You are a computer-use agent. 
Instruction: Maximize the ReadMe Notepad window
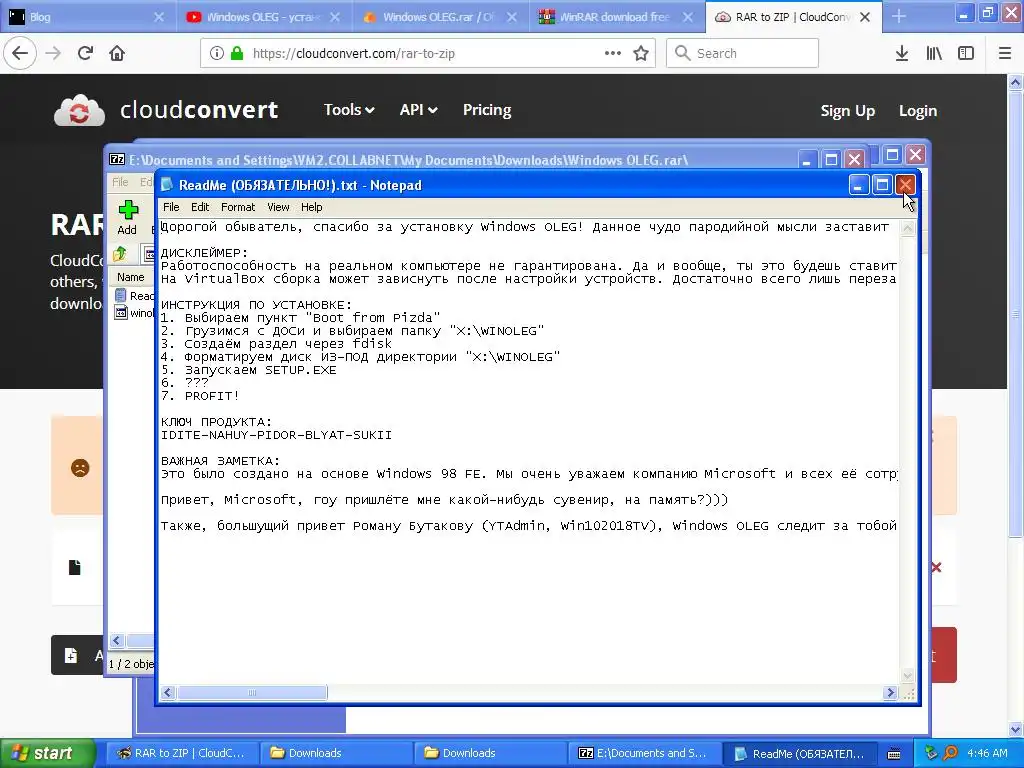[x=882, y=185]
